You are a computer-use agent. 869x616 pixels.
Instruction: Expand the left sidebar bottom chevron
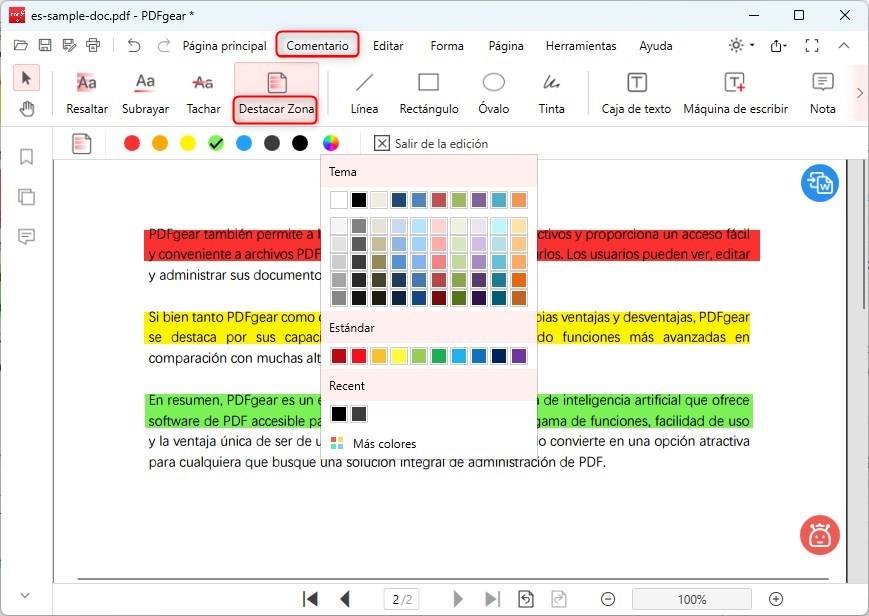(x=25, y=595)
